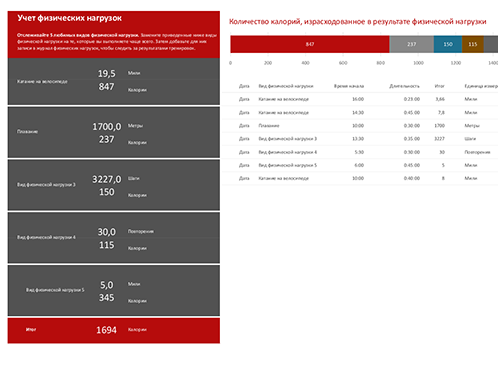The width and height of the screenshot is (498, 382).
Task: Click the 'Длительность' column header
Action: pyautogui.click(x=404, y=86)
